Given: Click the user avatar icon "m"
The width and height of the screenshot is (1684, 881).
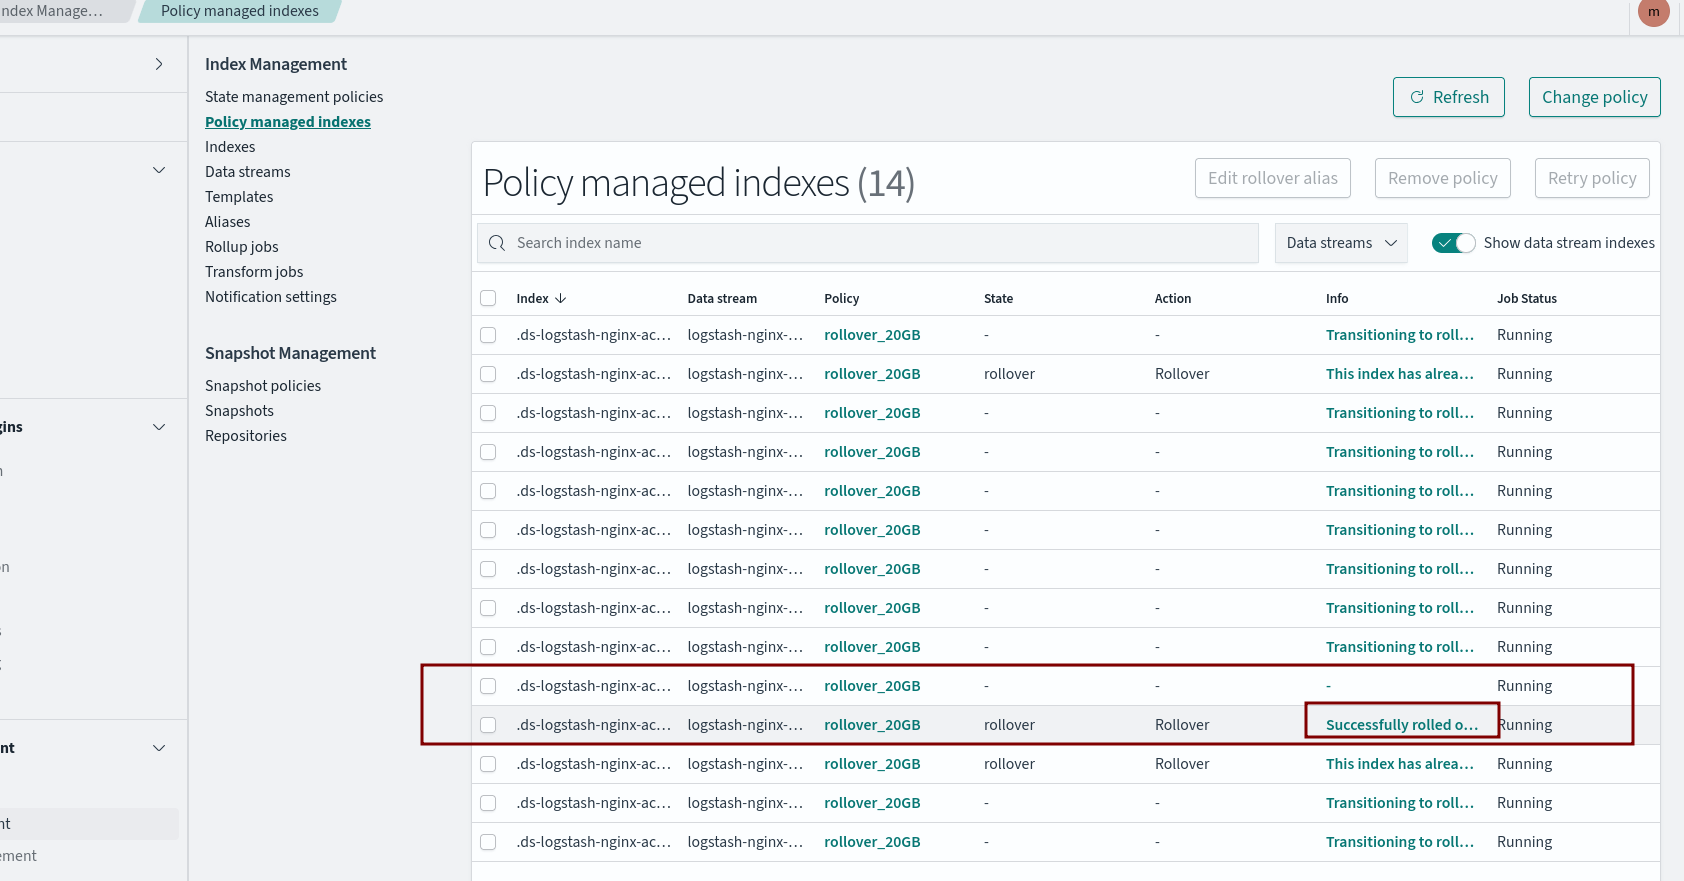Looking at the screenshot, I should [x=1653, y=12].
